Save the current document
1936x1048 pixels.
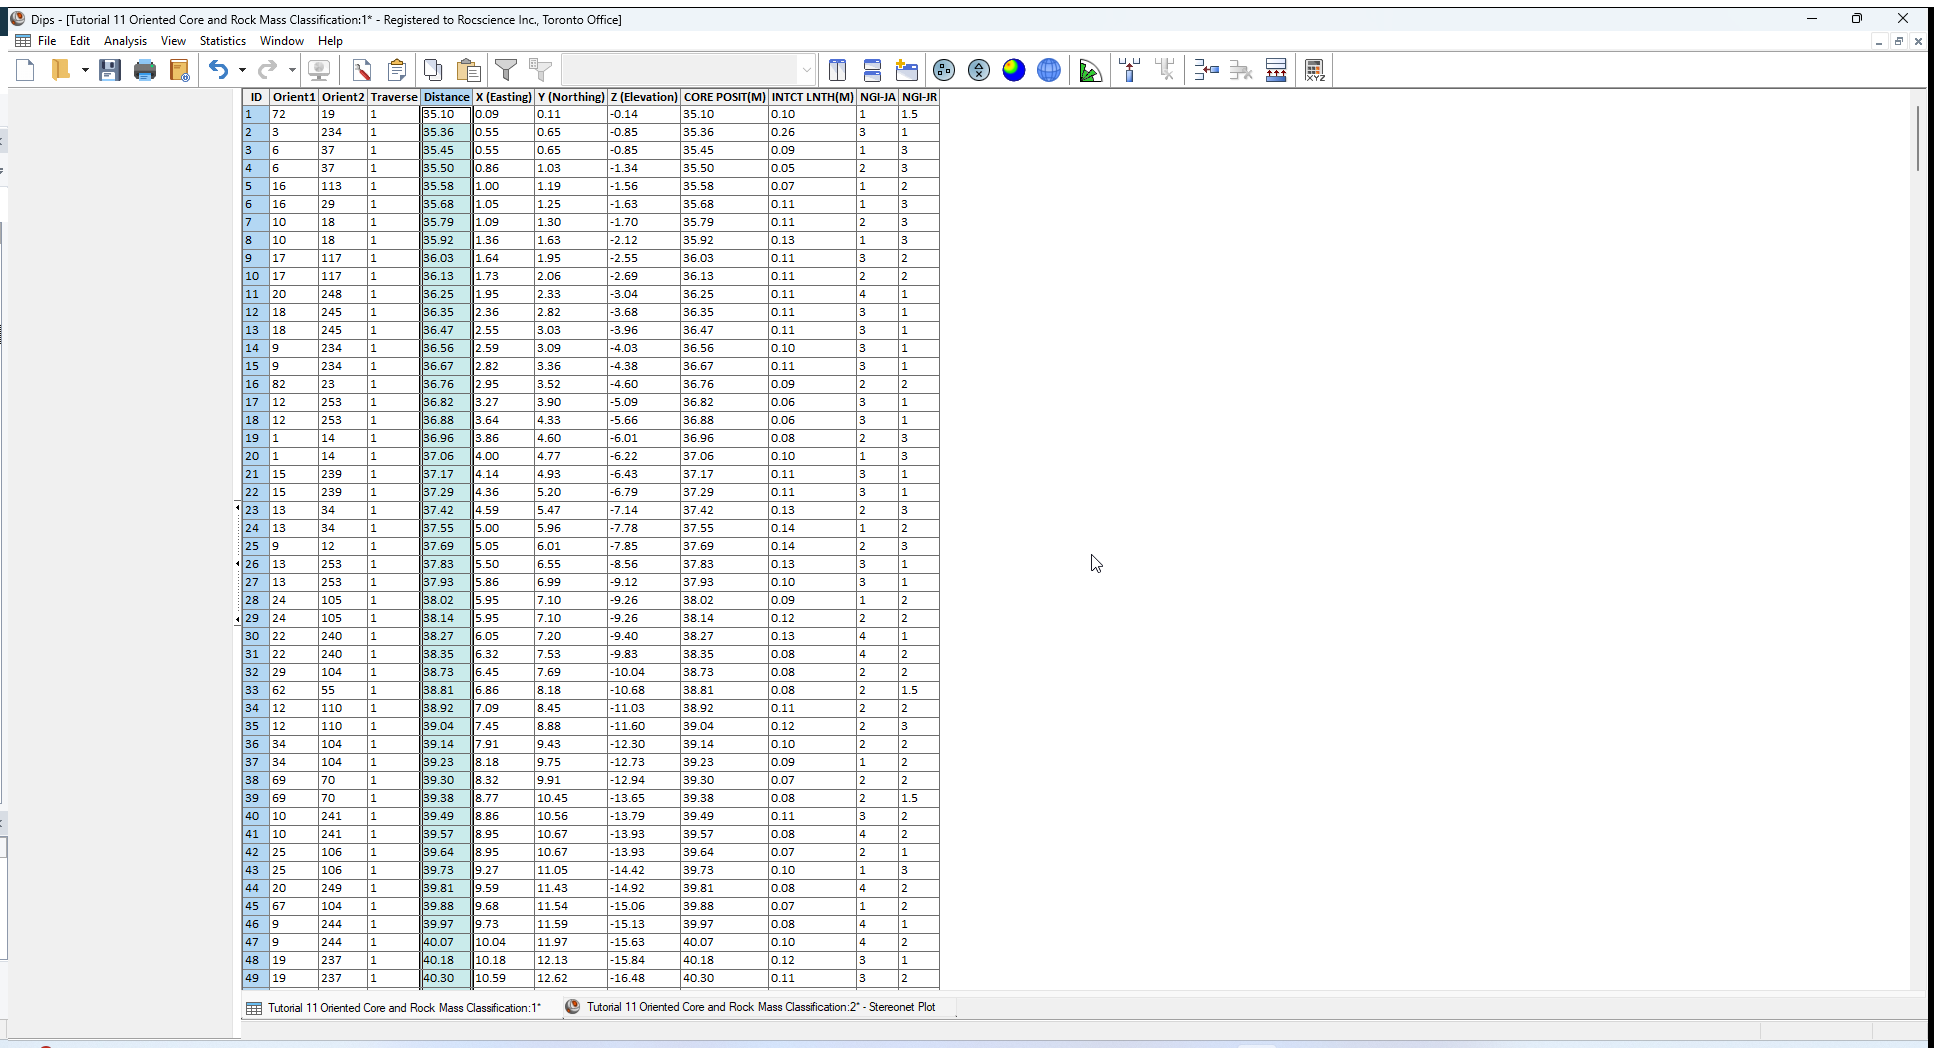coord(110,70)
